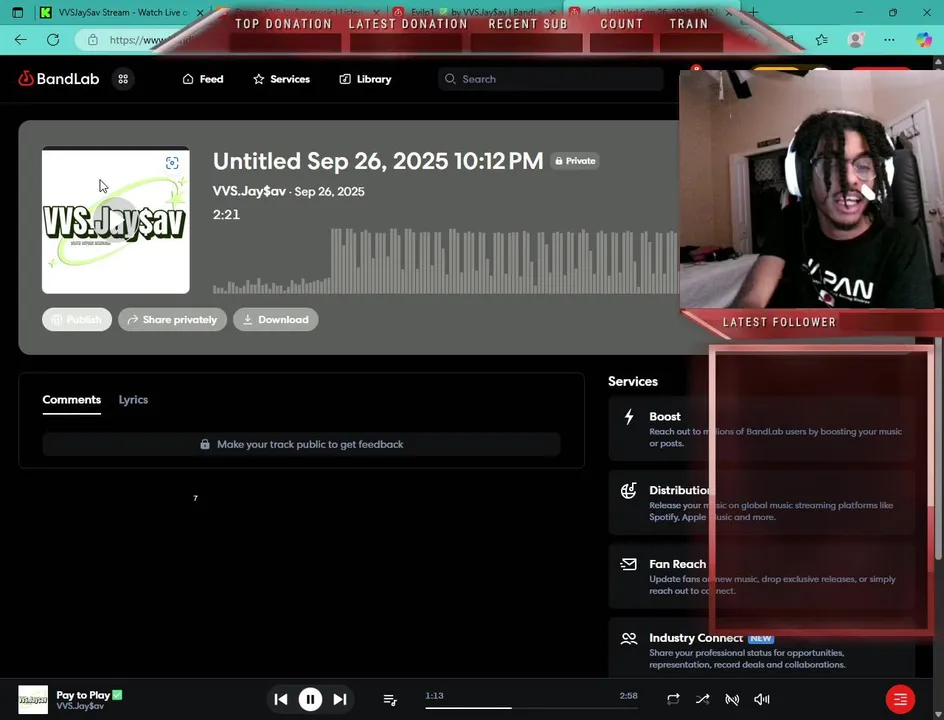Click the browser back arrow
944x720 pixels.
20,40
